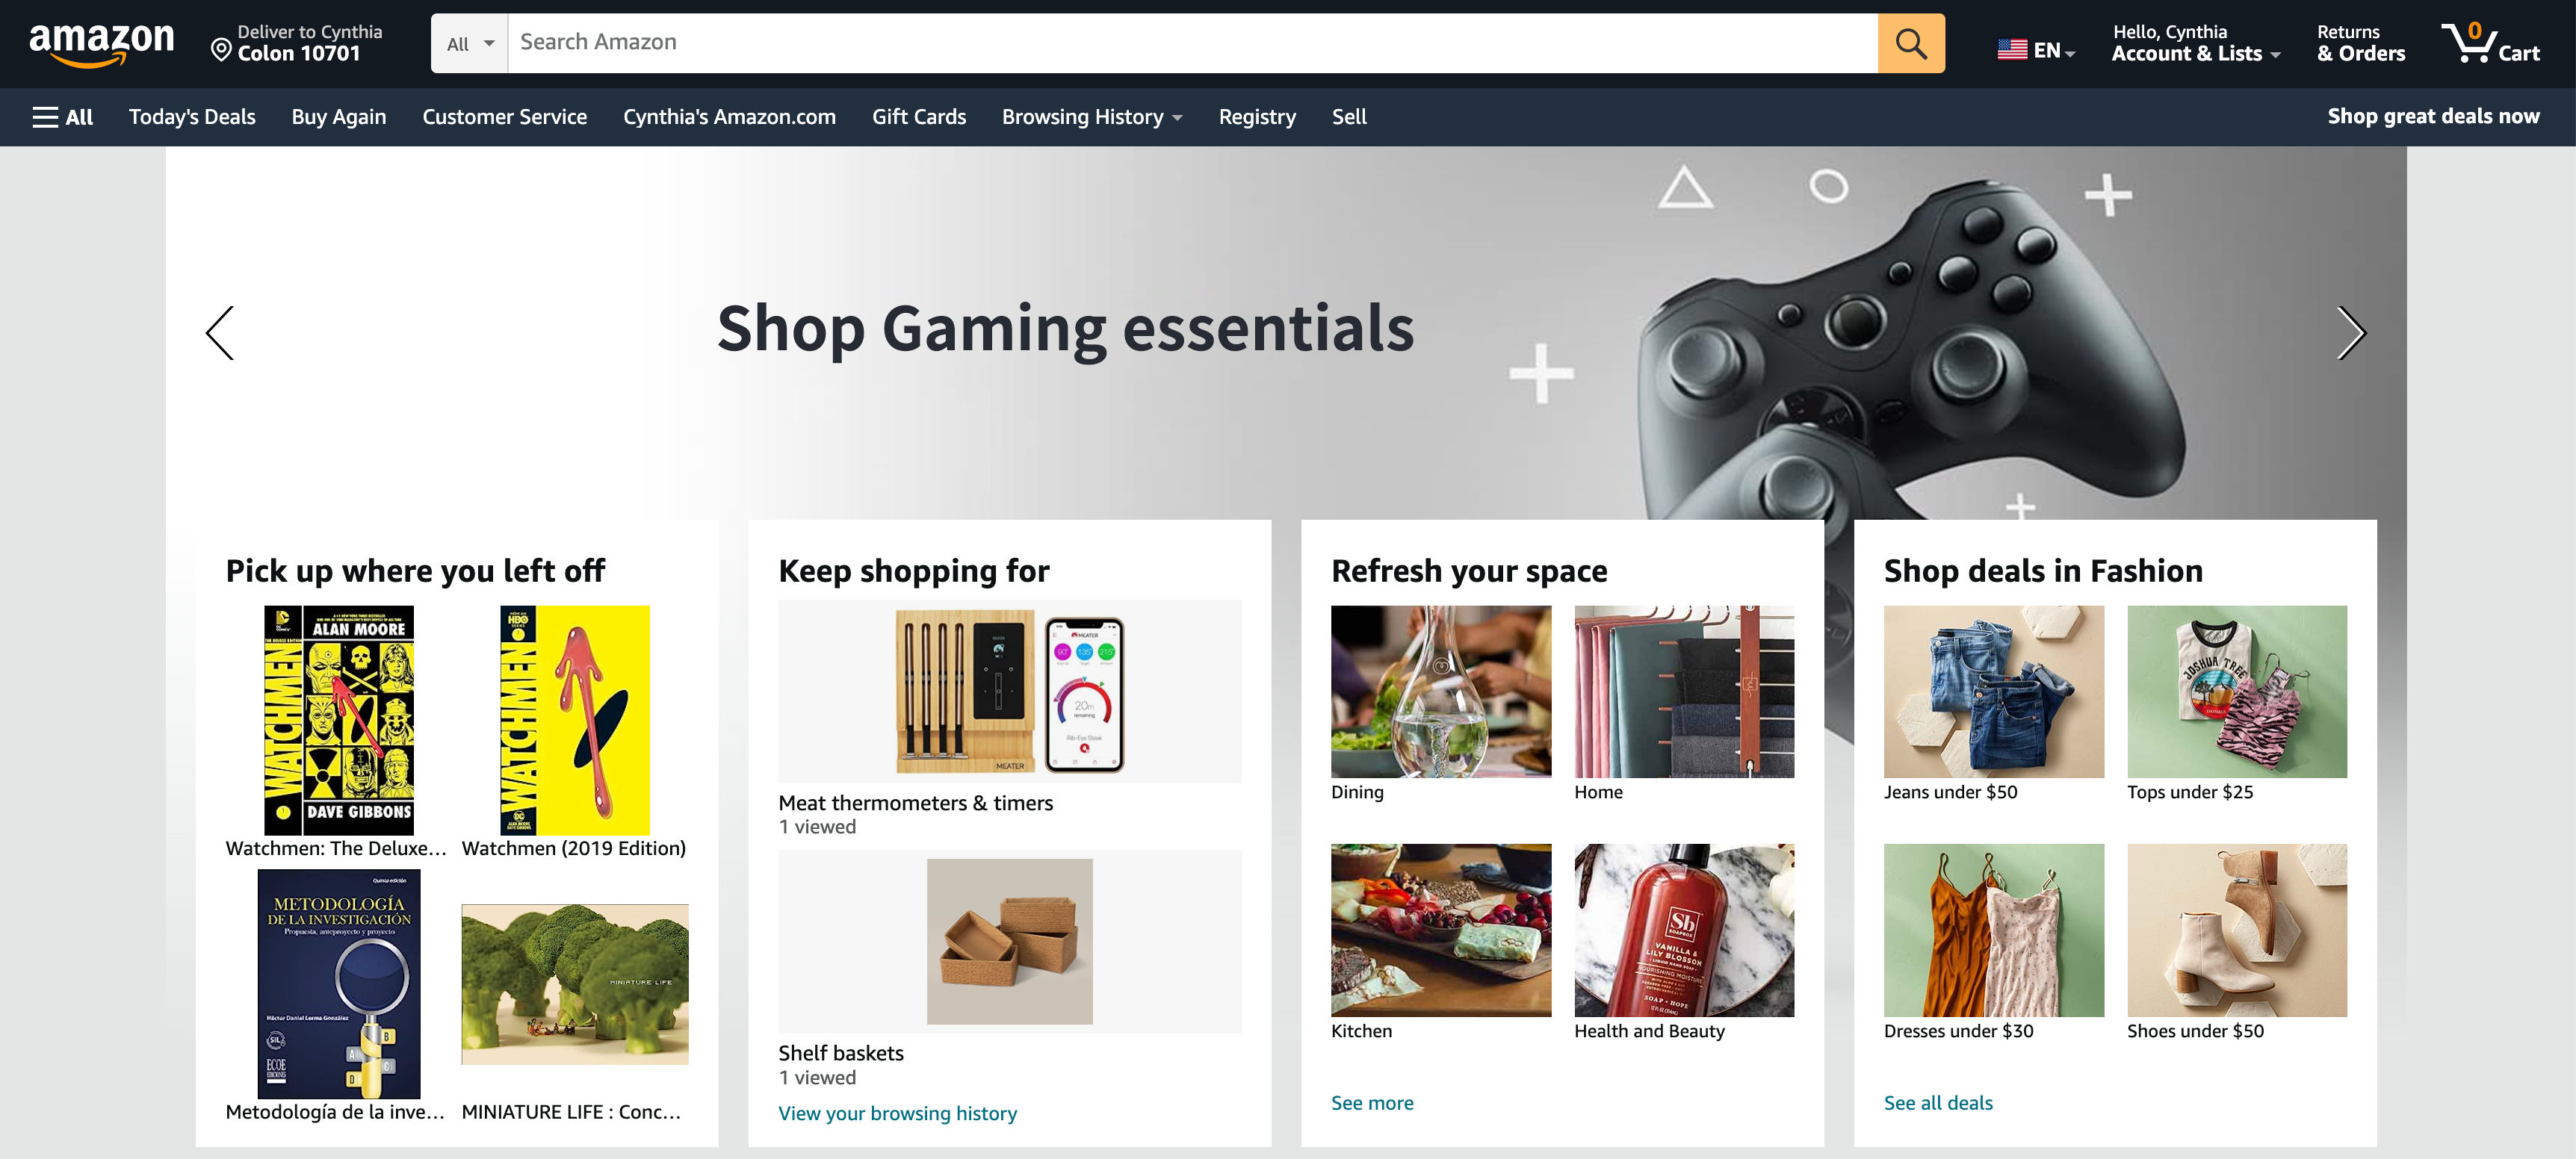Expand the Browsing History dropdown
The width and height of the screenshot is (2576, 1159).
1092,117
